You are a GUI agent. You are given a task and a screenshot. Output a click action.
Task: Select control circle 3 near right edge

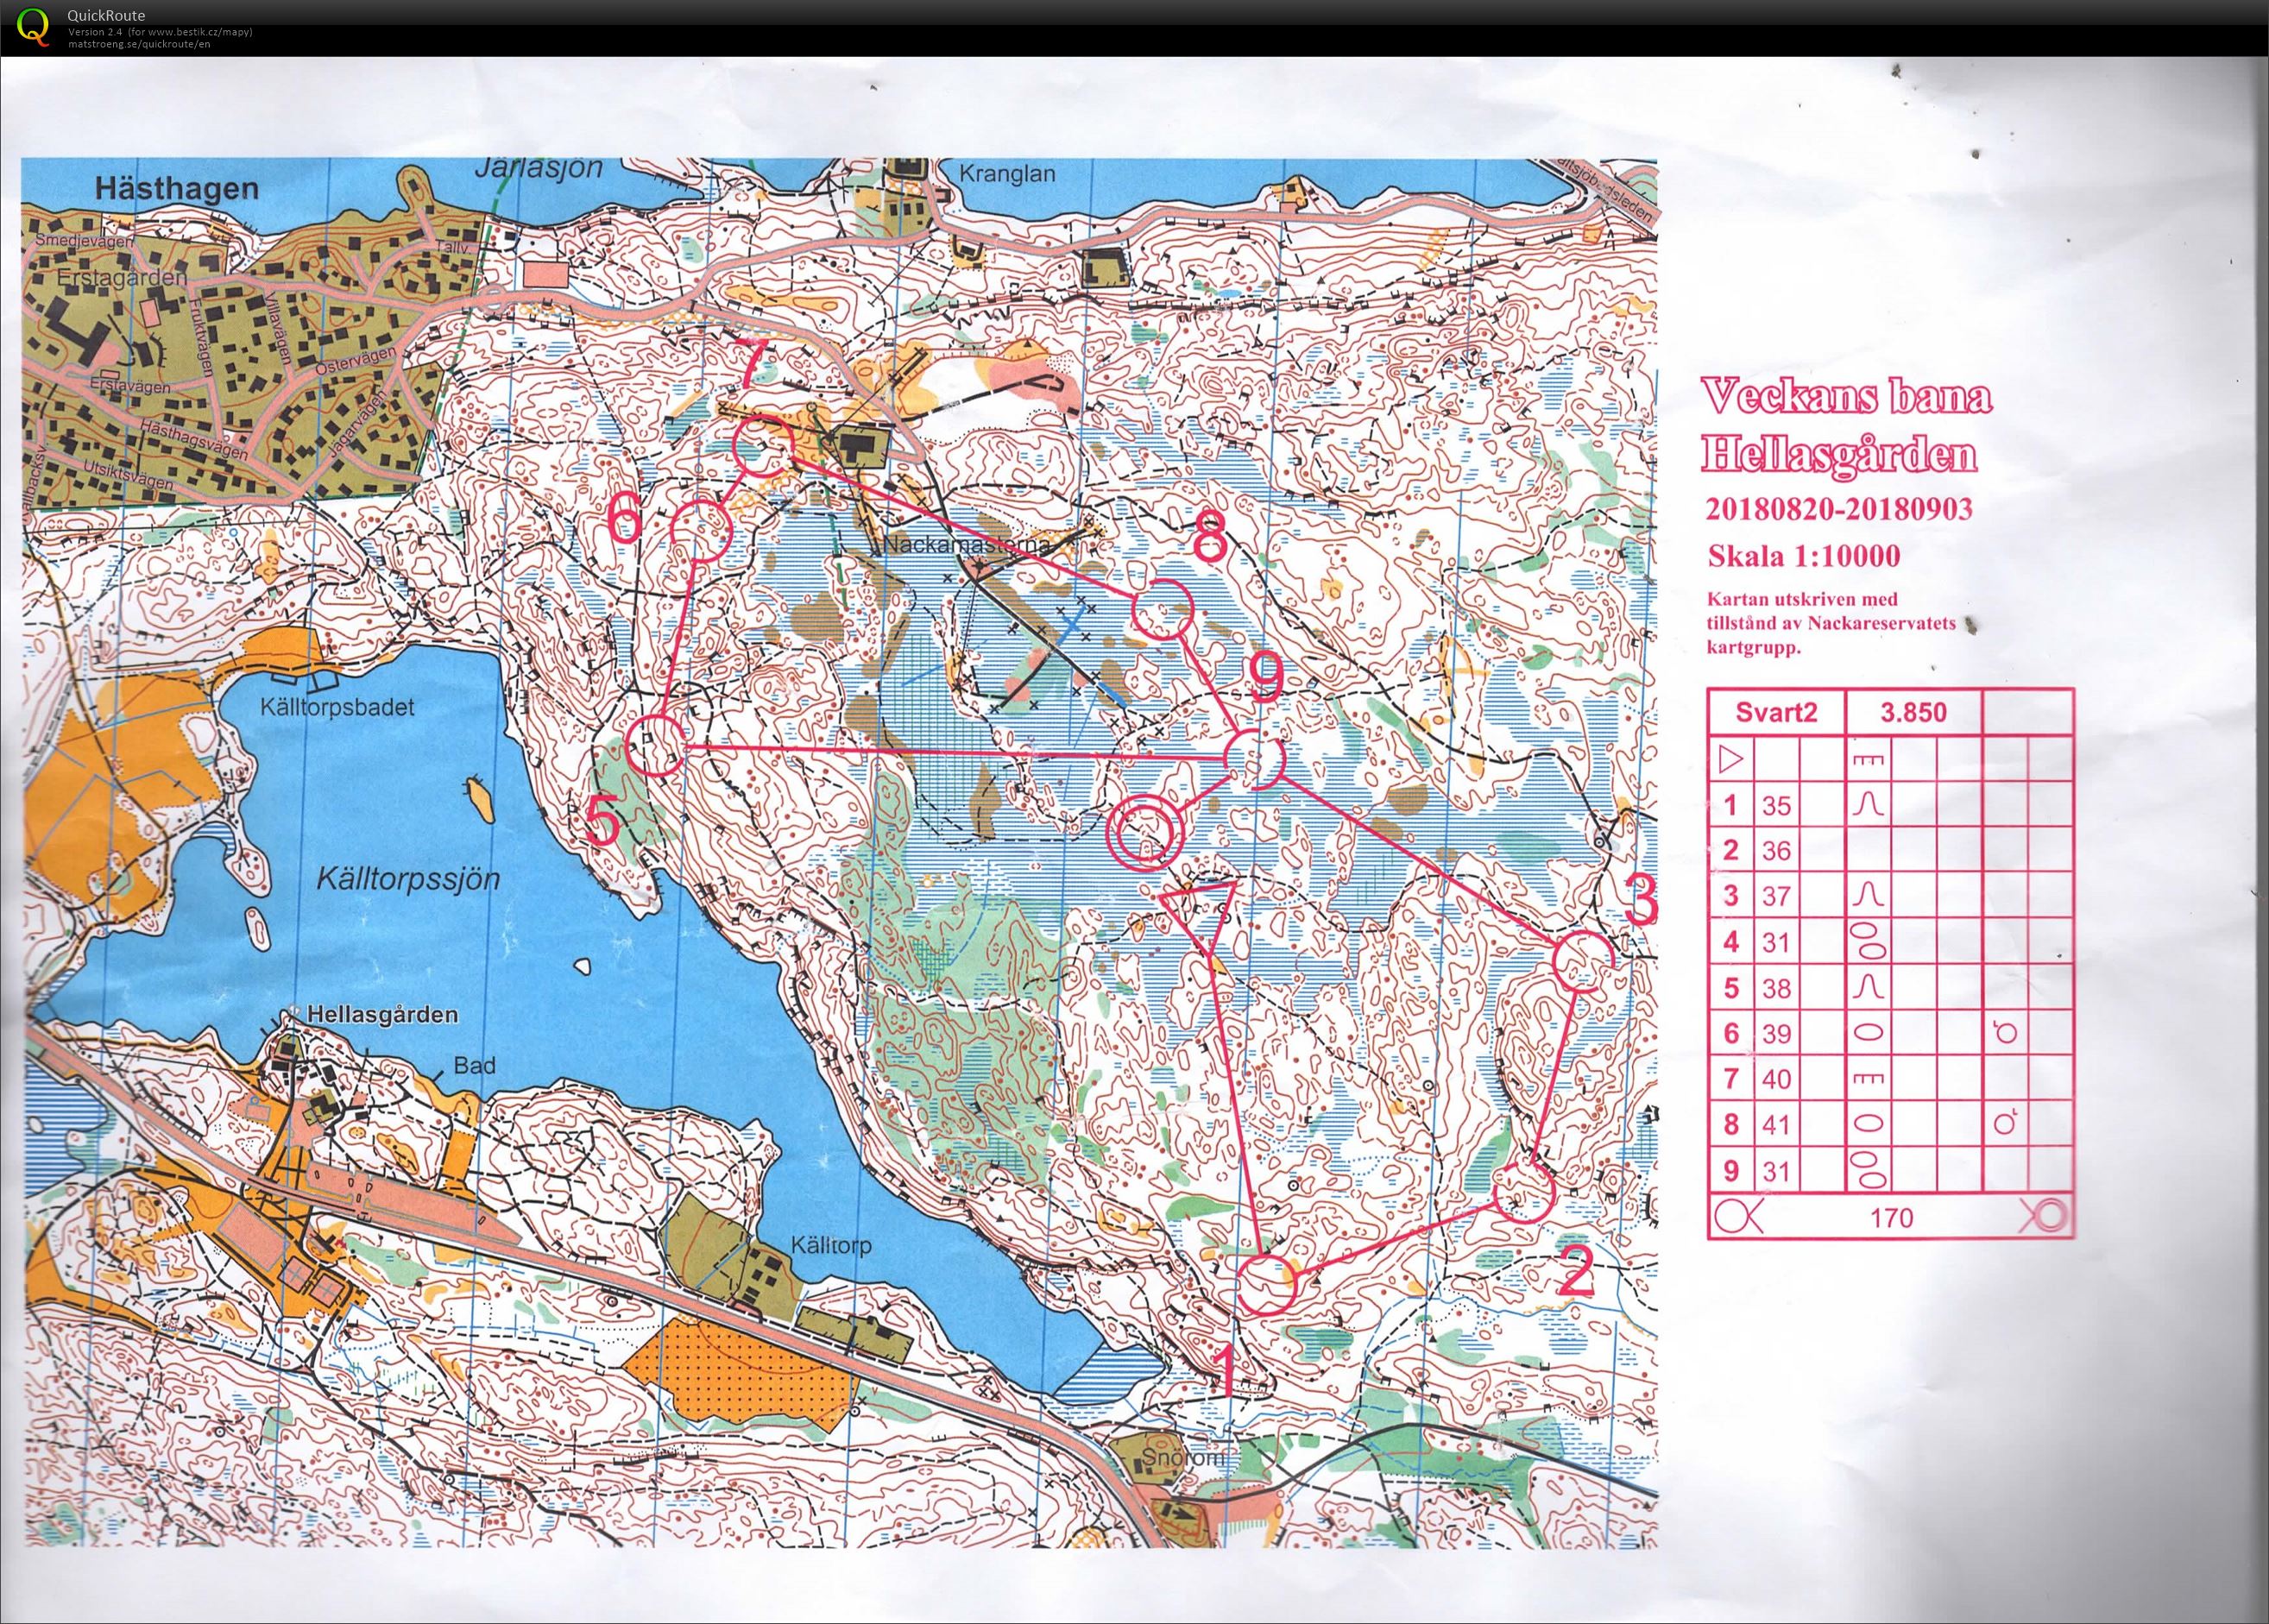1585,960
